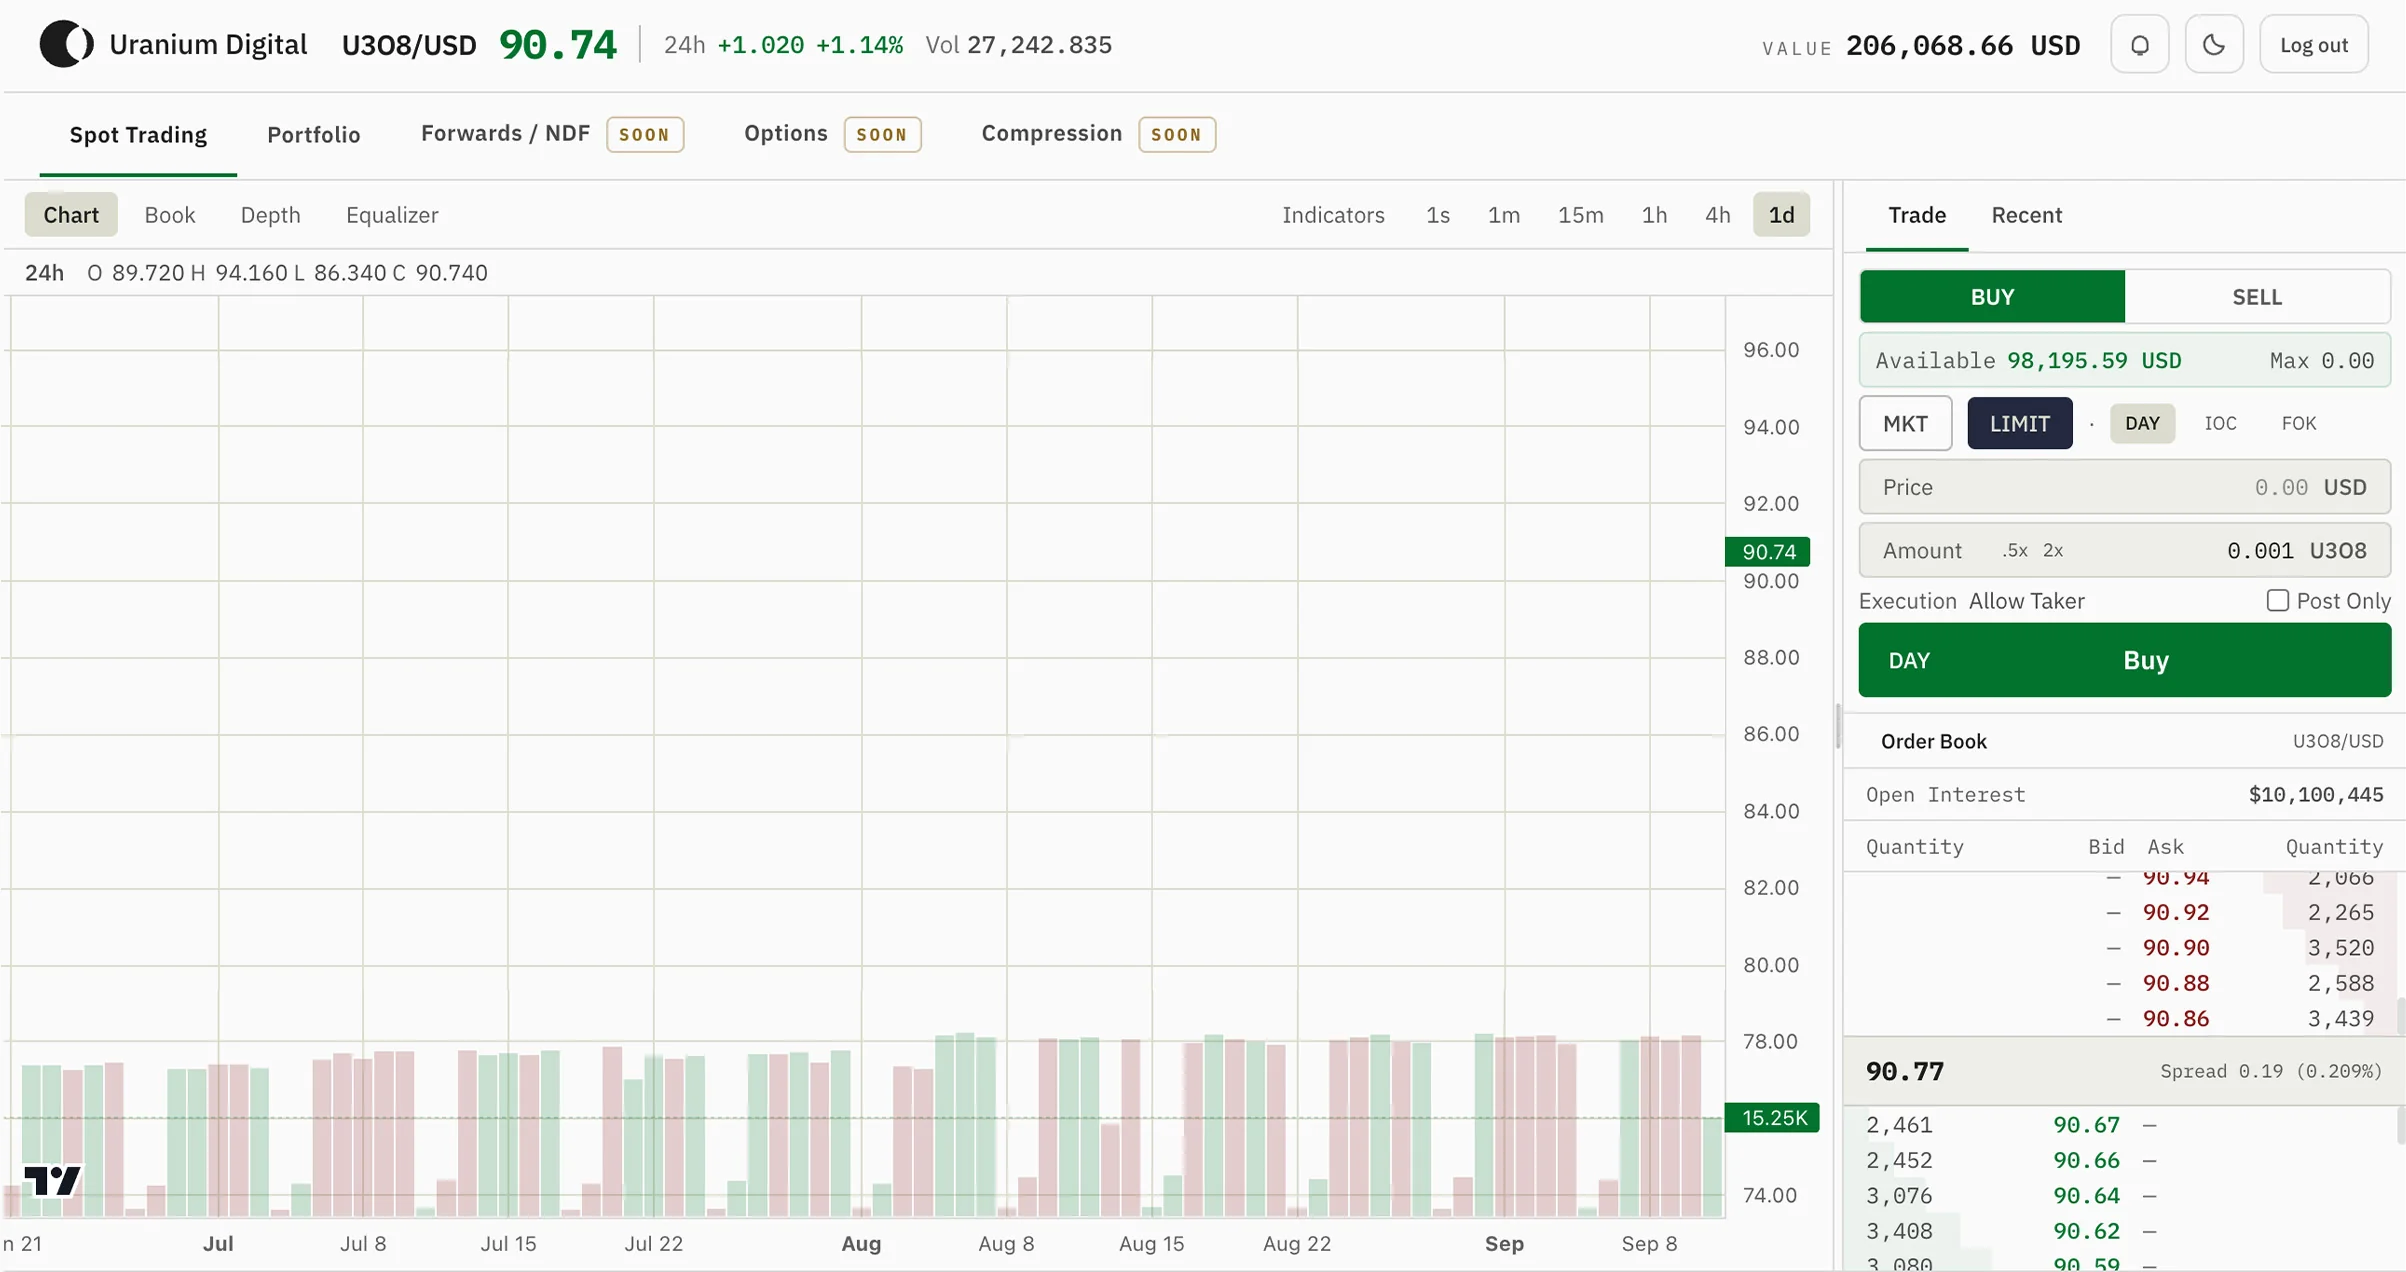Choose MKT order type

1905,423
